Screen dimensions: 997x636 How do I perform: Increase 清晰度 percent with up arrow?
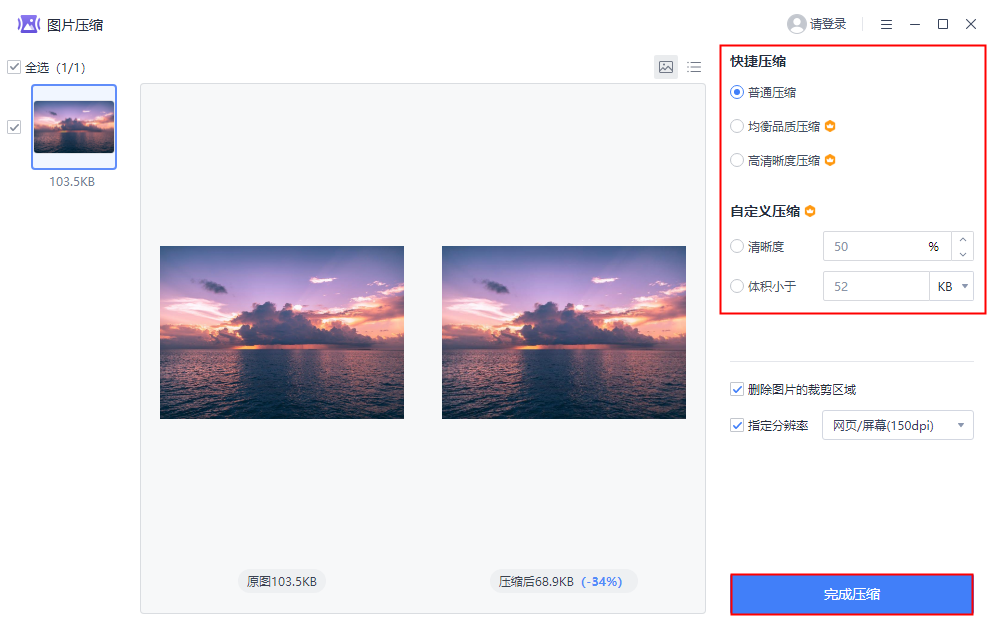(963, 239)
